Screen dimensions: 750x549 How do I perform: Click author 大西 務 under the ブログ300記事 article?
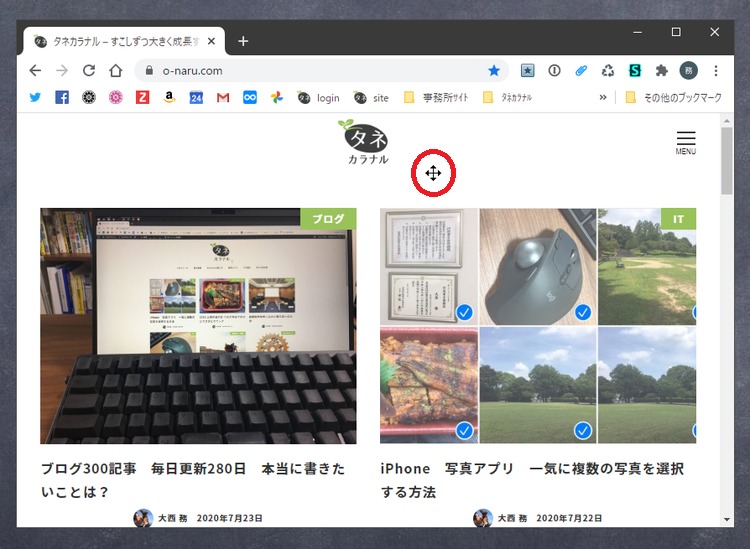pos(173,518)
